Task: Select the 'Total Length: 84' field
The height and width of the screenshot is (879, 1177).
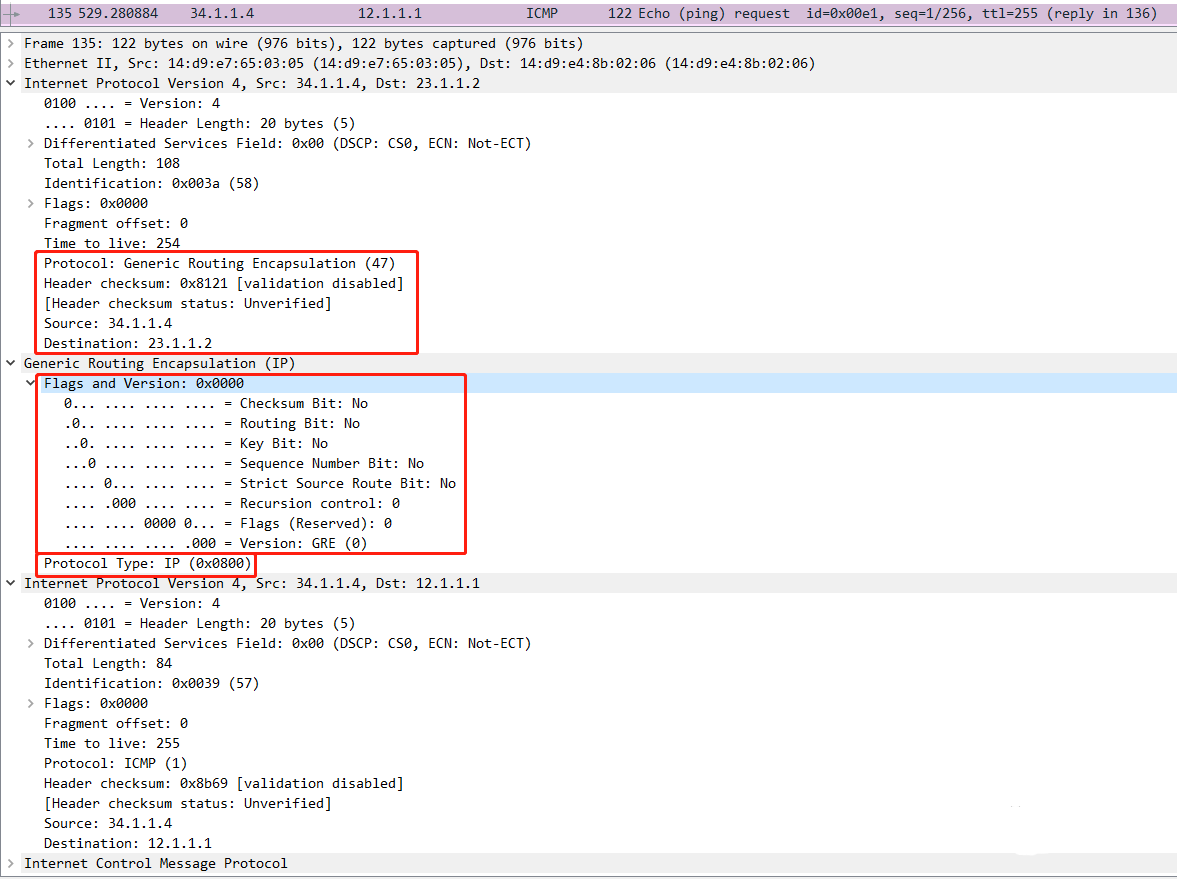Action: point(108,664)
